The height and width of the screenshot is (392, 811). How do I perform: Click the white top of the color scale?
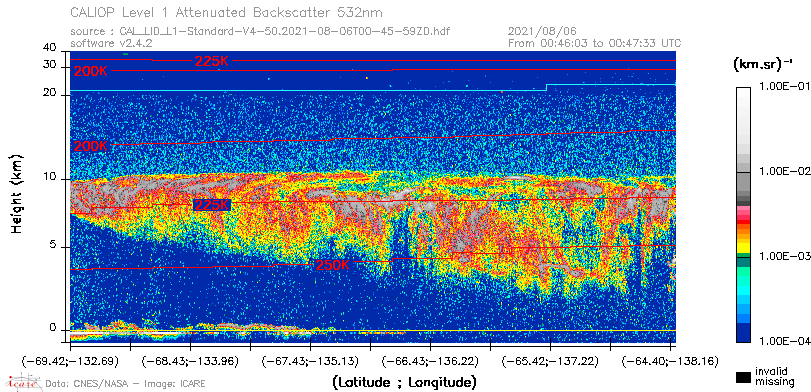point(743,91)
